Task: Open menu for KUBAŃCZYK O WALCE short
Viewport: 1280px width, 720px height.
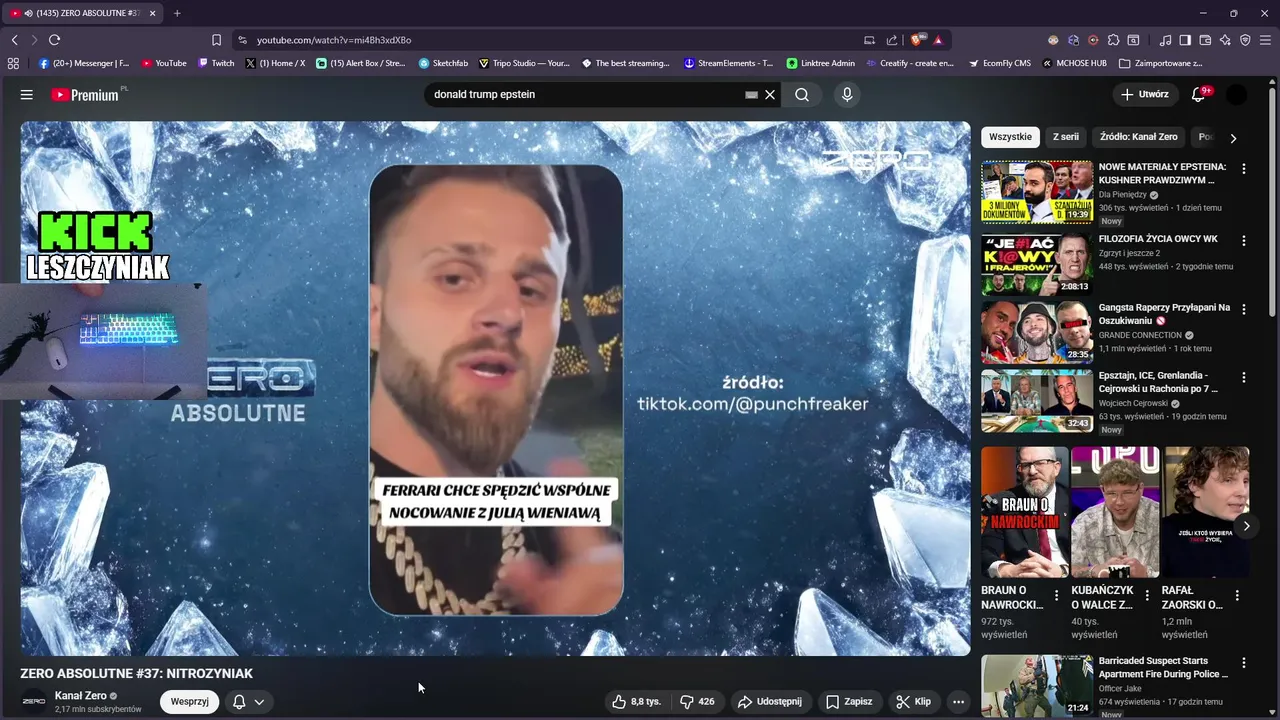Action: (x=1146, y=595)
